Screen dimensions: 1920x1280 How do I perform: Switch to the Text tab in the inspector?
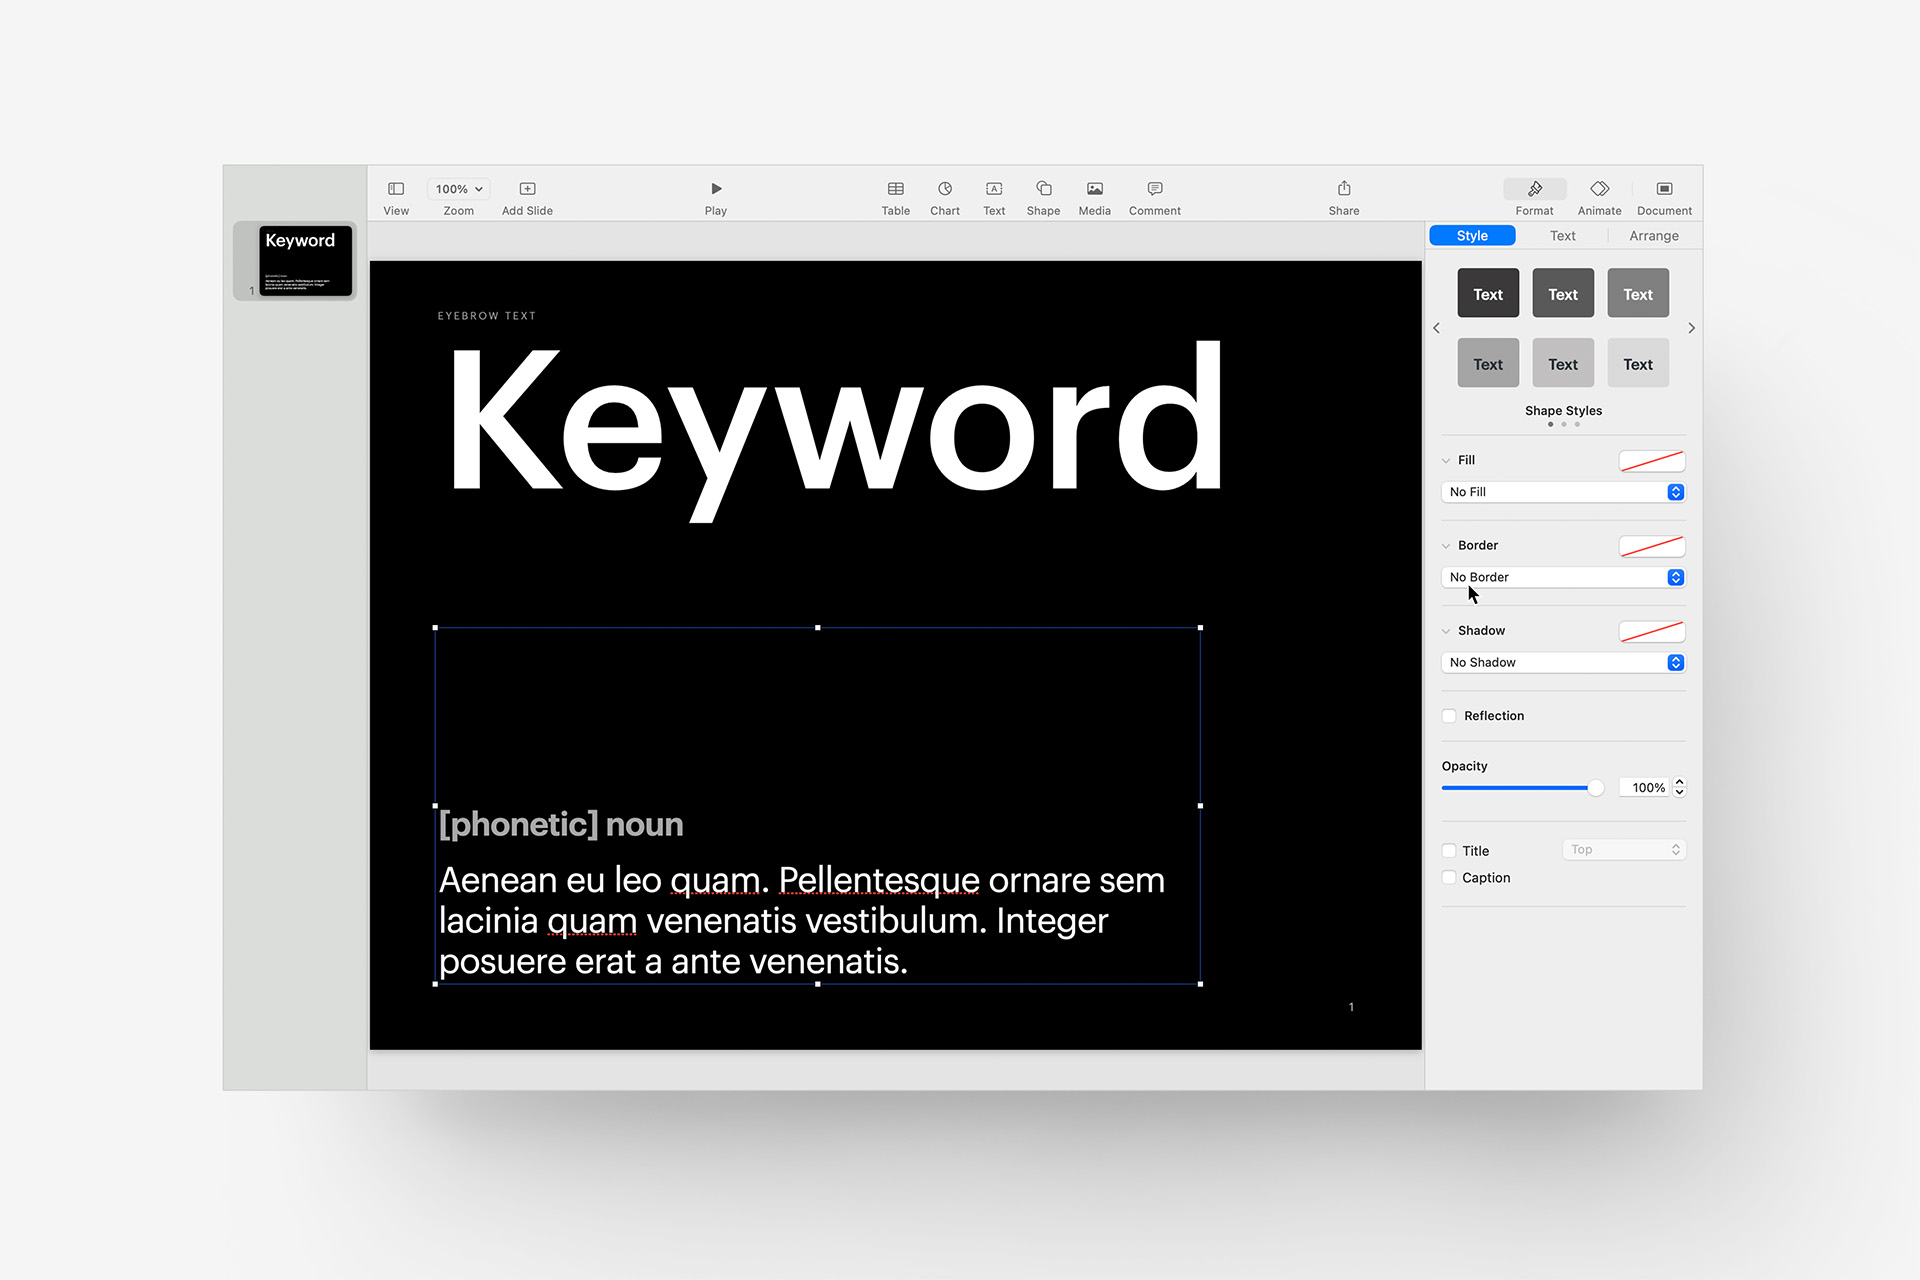pyautogui.click(x=1562, y=235)
